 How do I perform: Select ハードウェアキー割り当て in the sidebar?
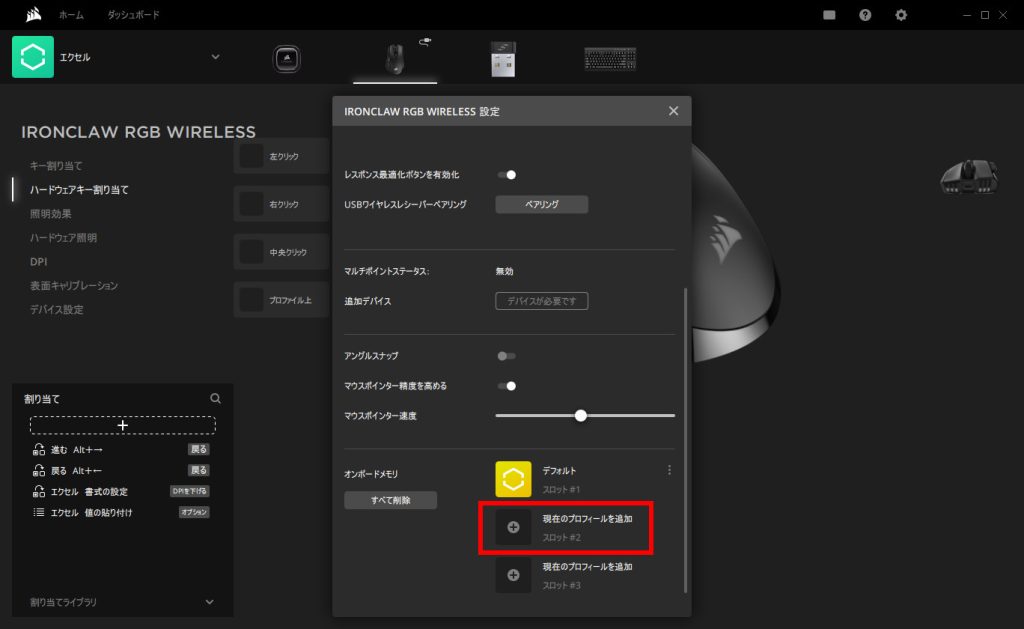pos(79,189)
